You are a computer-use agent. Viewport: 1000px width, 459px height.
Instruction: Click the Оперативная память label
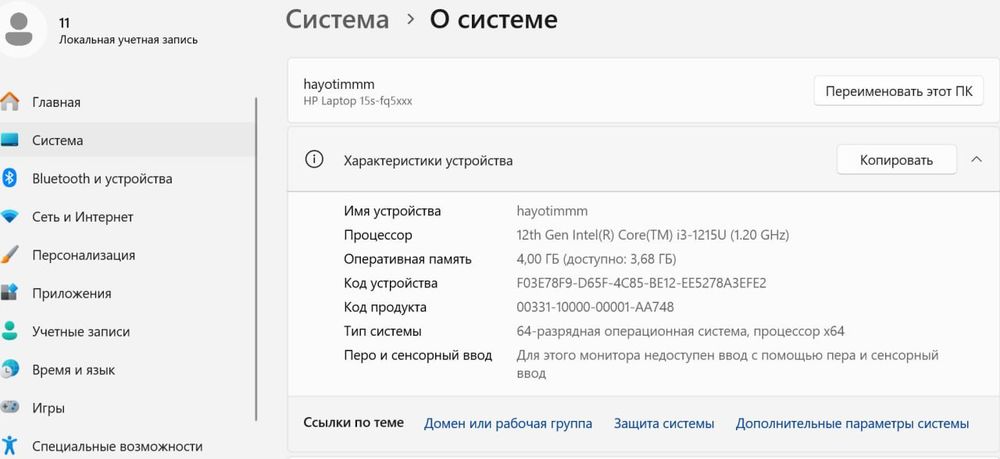coord(408,259)
